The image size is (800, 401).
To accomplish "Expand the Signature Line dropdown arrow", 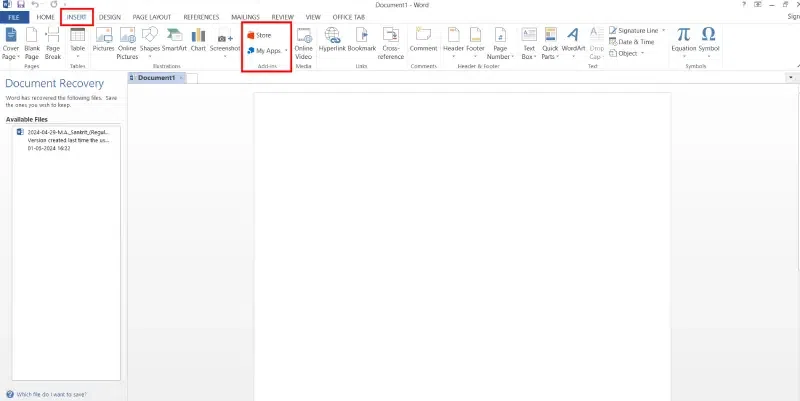I will [663, 31].
